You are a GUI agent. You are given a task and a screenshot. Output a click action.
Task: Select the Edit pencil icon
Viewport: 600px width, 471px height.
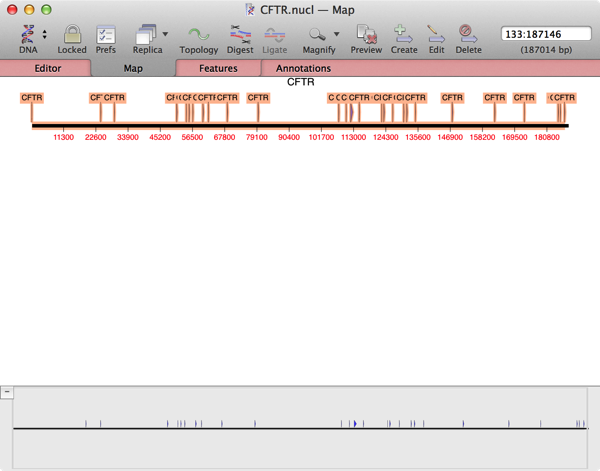pyautogui.click(x=436, y=34)
